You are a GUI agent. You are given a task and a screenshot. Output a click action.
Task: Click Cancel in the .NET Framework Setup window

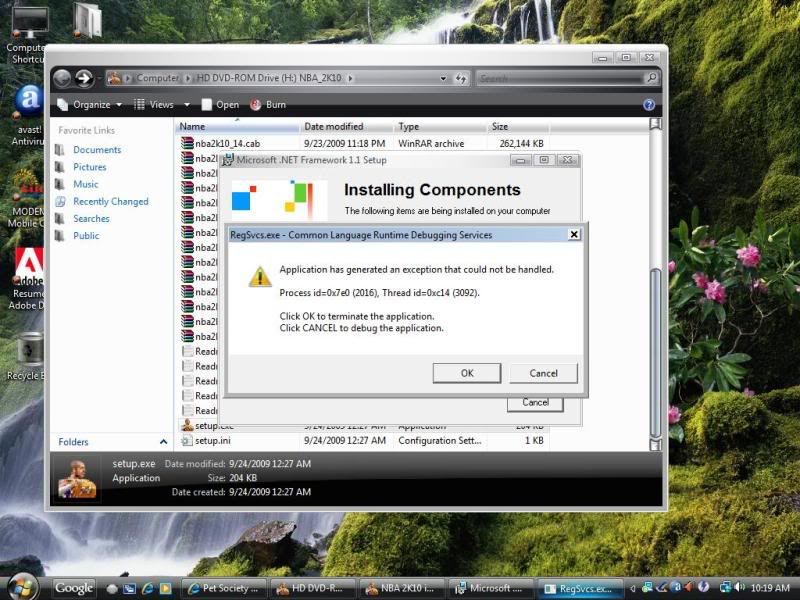click(x=535, y=403)
